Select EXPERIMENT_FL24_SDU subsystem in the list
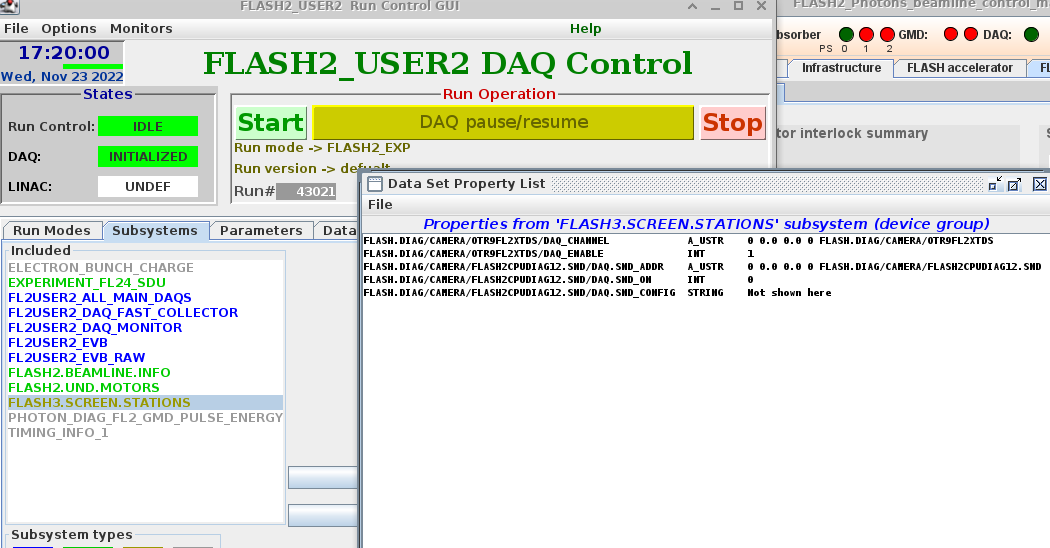The width and height of the screenshot is (1050, 548). pos(87,282)
